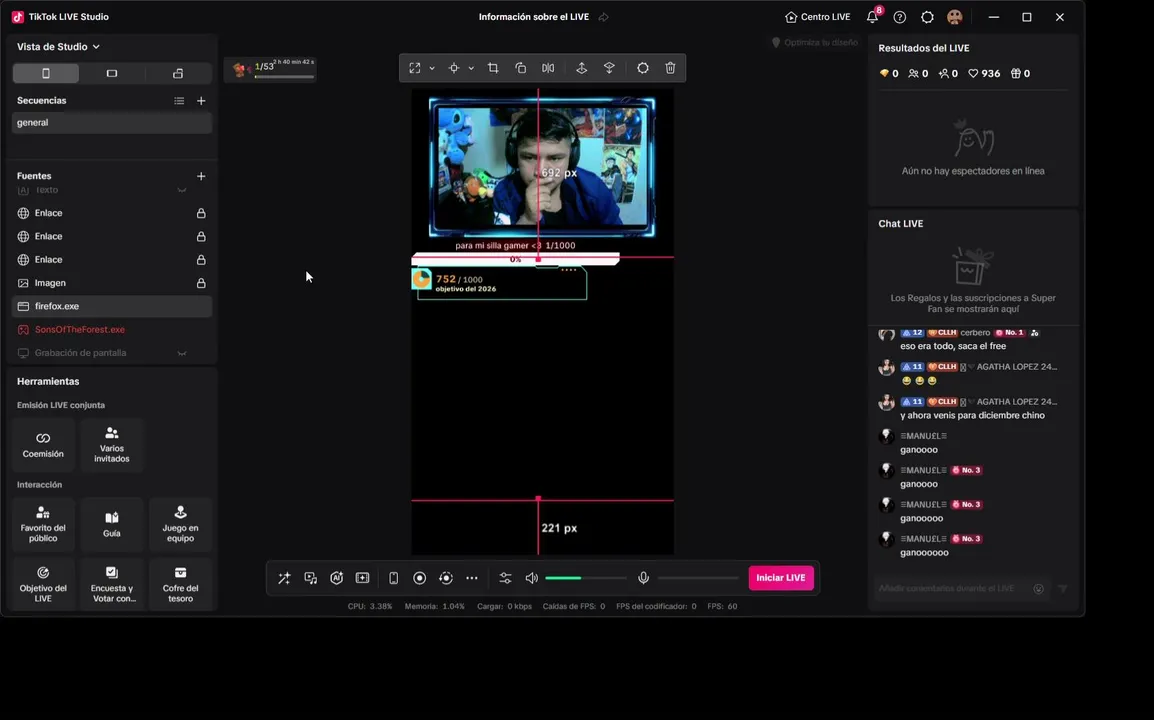Expand the Texto source chevron
The image size is (1154, 720).
(x=182, y=191)
